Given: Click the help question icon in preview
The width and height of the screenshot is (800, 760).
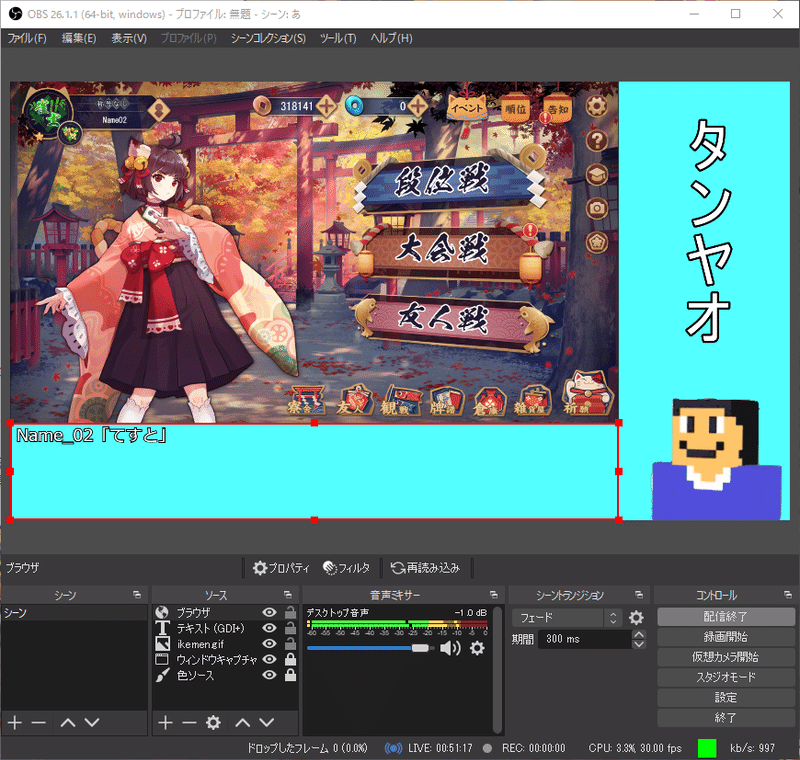Looking at the screenshot, I should 596,141.
